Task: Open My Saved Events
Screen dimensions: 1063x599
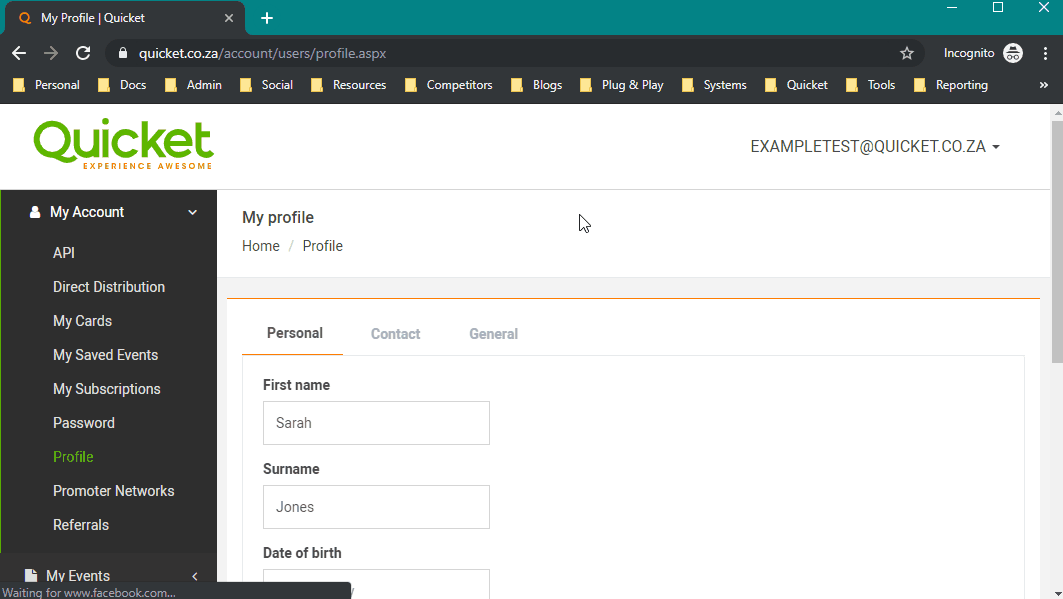Action: pos(106,355)
